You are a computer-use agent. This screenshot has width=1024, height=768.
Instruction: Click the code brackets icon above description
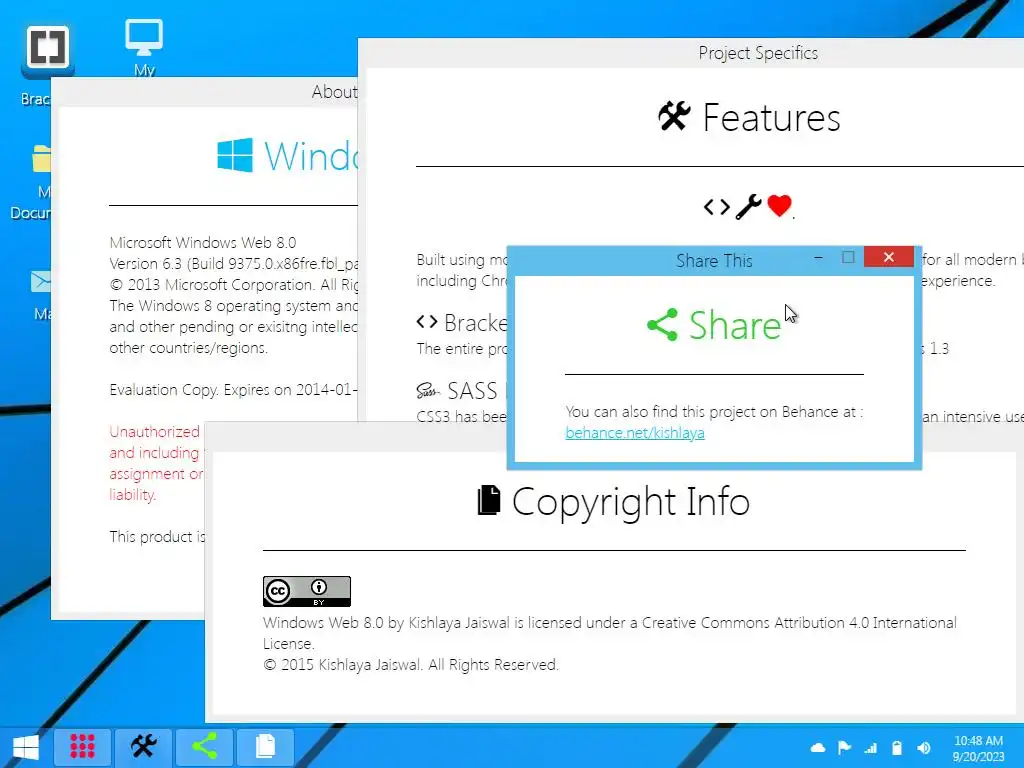pyautogui.click(x=716, y=207)
